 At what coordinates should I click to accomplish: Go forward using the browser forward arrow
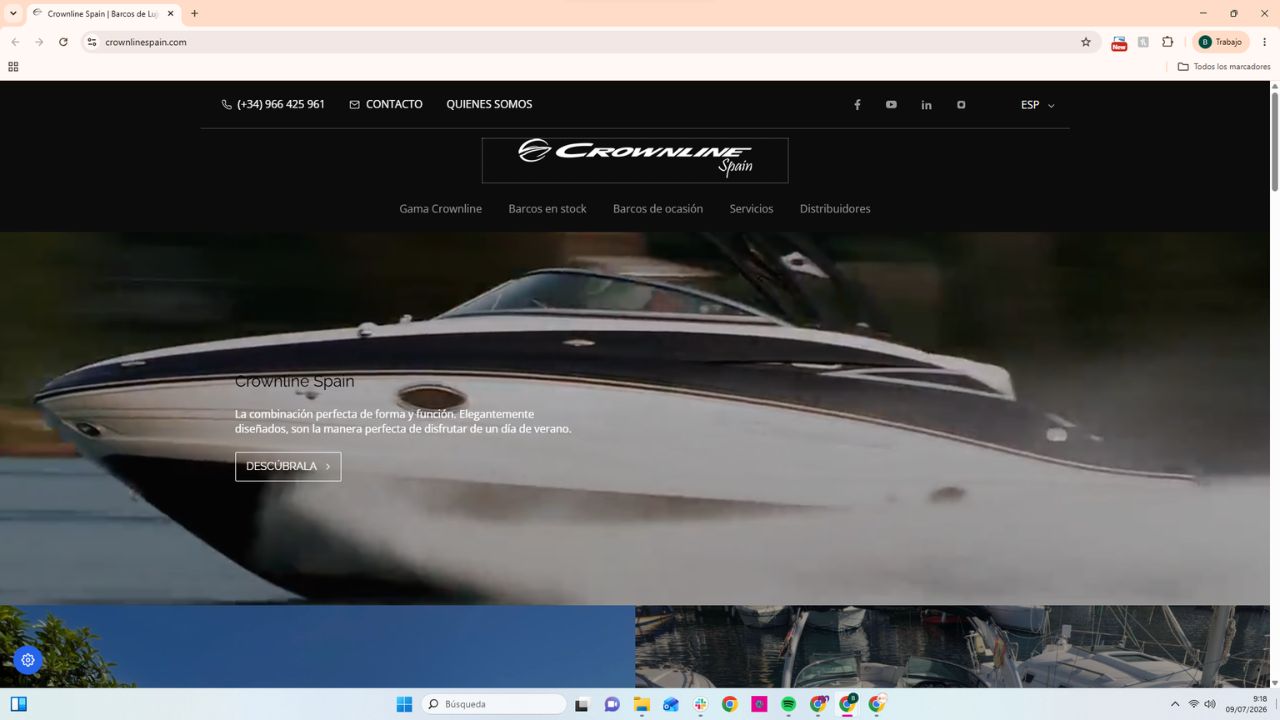pyautogui.click(x=39, y=42)
